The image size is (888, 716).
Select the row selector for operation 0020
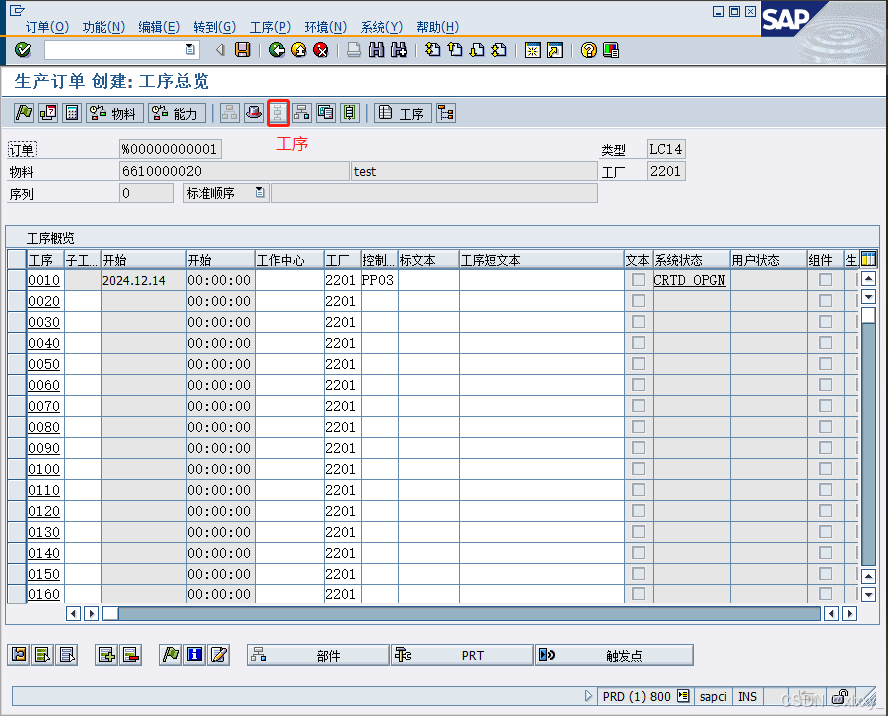(17, 301)
